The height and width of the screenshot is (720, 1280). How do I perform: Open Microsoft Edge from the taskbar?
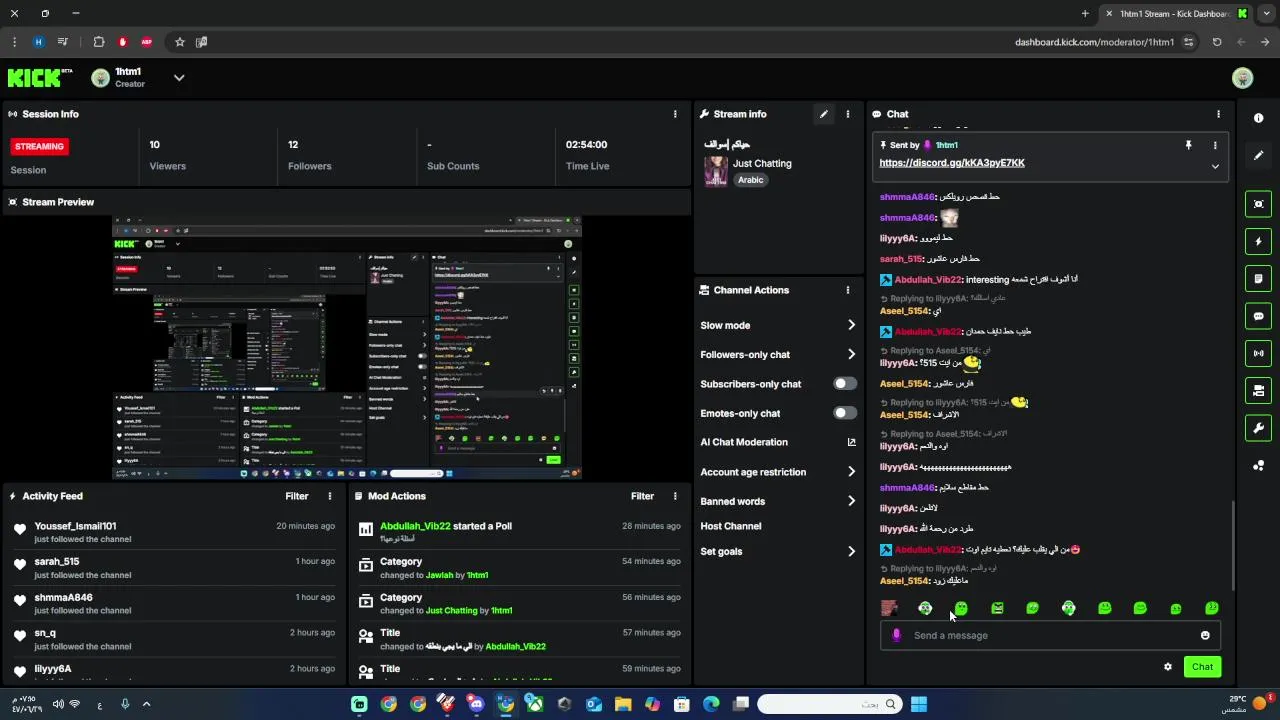coord(711,704)
